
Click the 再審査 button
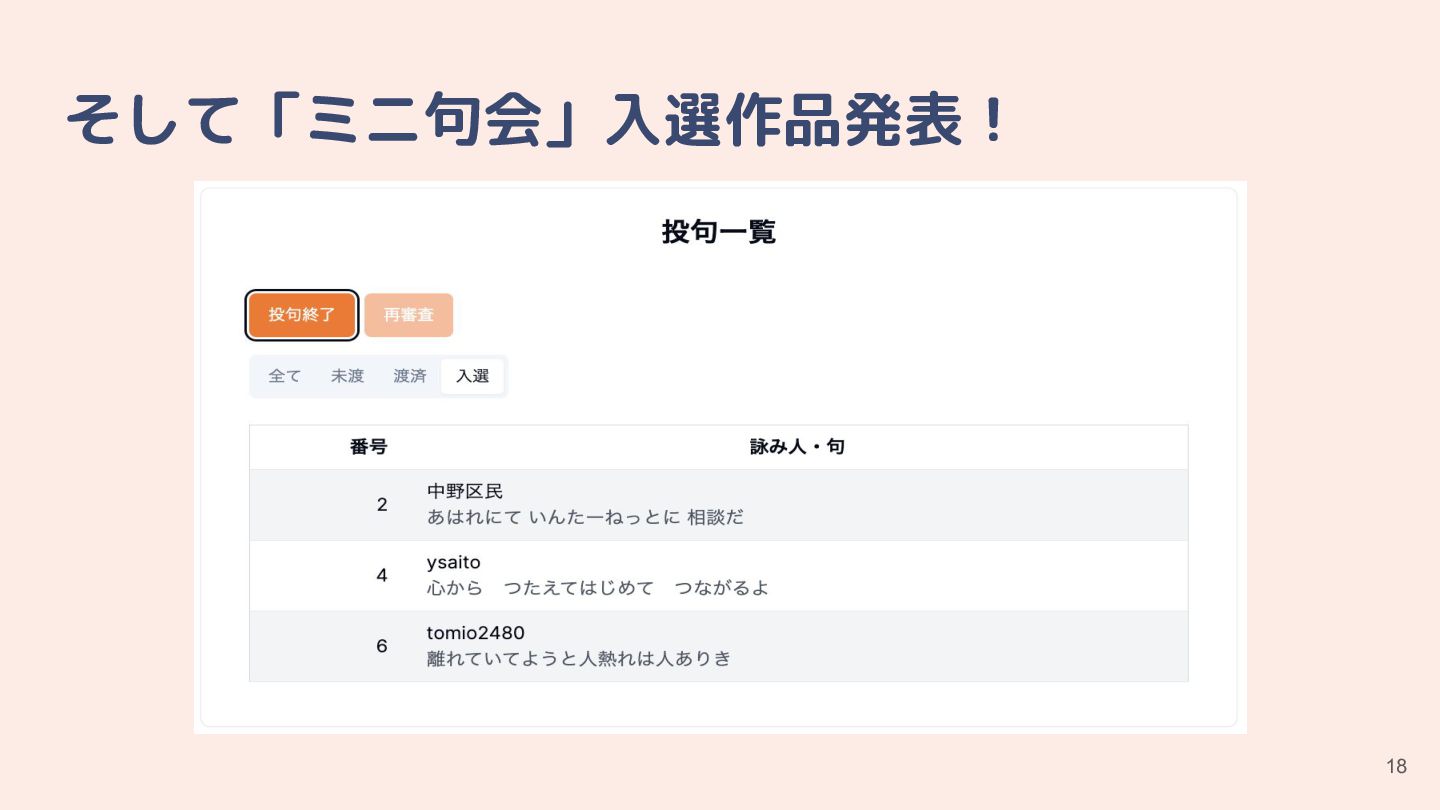409,315
